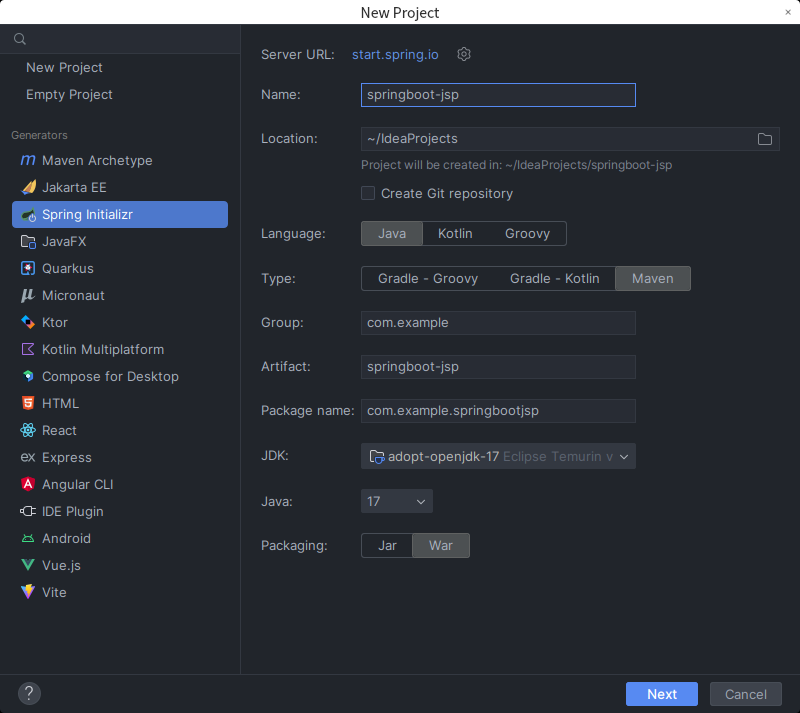The width and height of the screenshot is (800, 713).
Task: Select New Project in sidebar
Action: [x=64, y=68]
